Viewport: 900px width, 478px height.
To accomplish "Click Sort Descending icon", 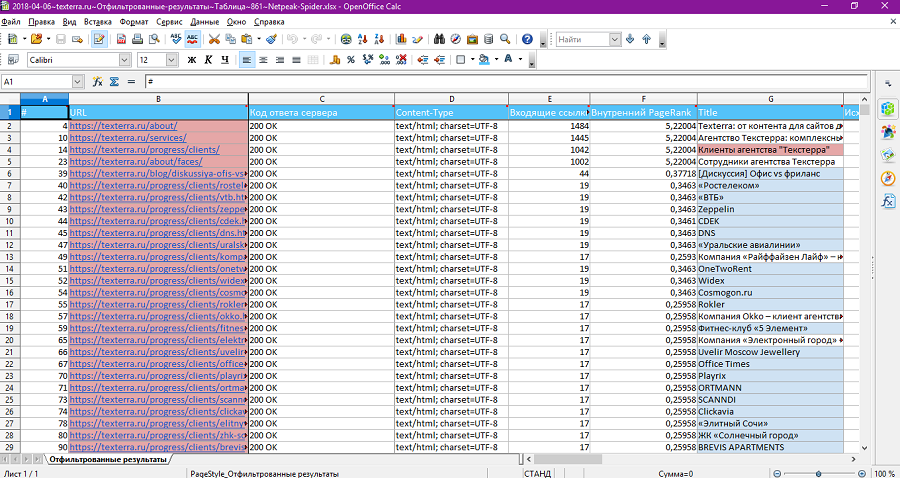I will pos(379,39).
